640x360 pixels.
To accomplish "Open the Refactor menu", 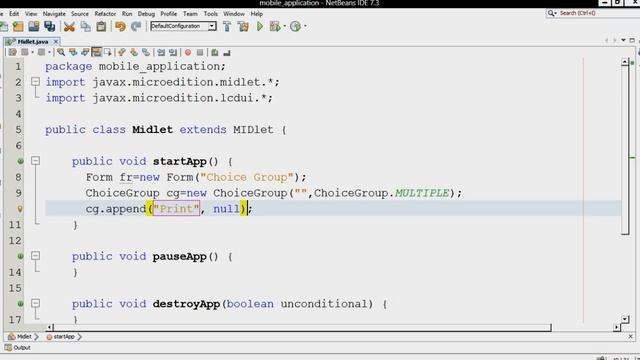I will [105, 14].
